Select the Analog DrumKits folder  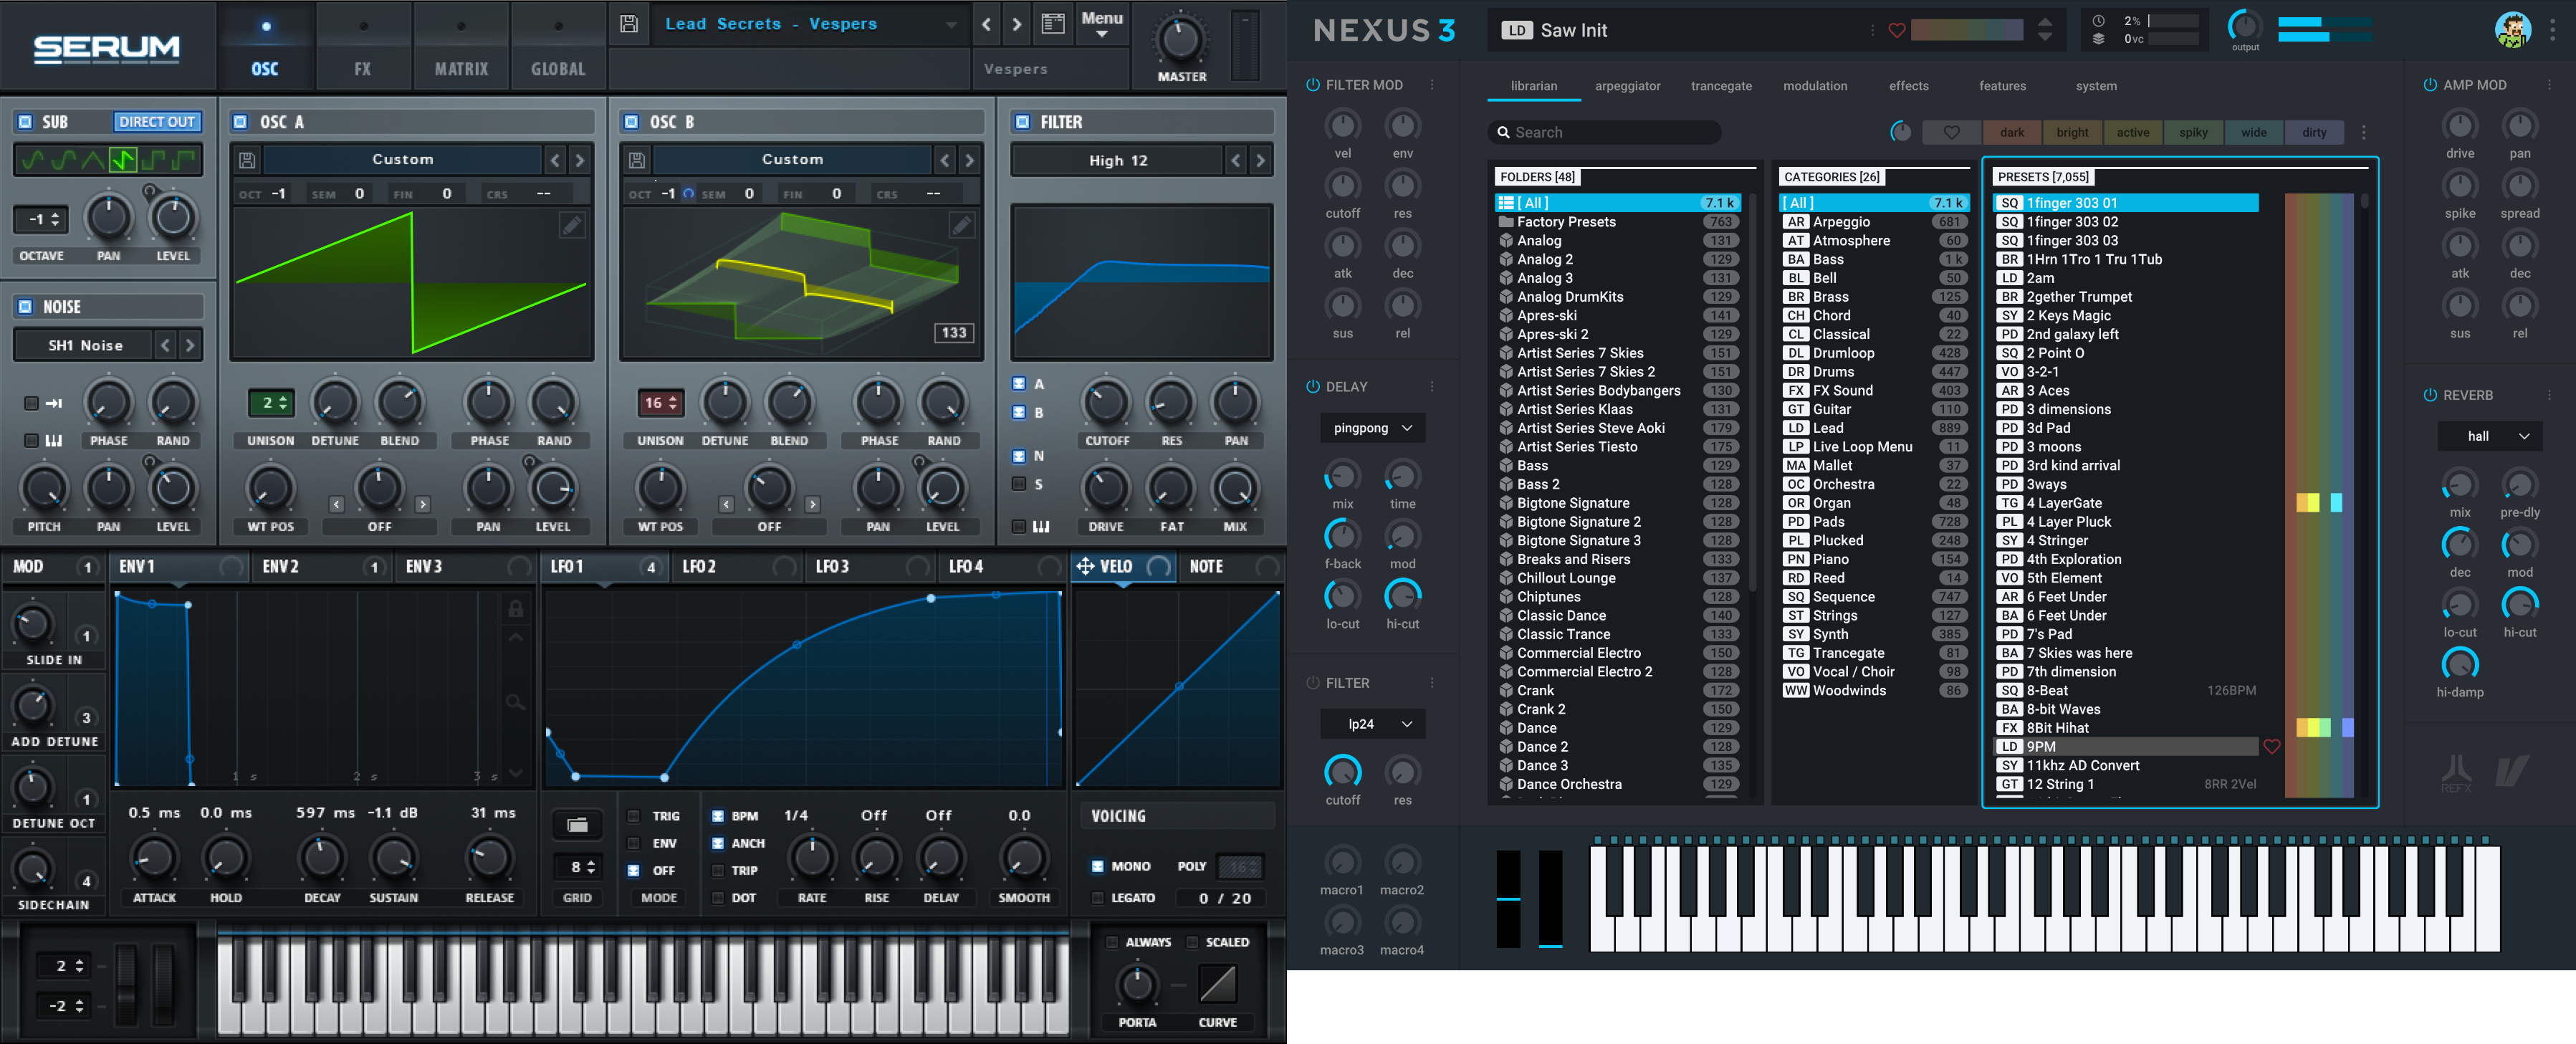1618,297
